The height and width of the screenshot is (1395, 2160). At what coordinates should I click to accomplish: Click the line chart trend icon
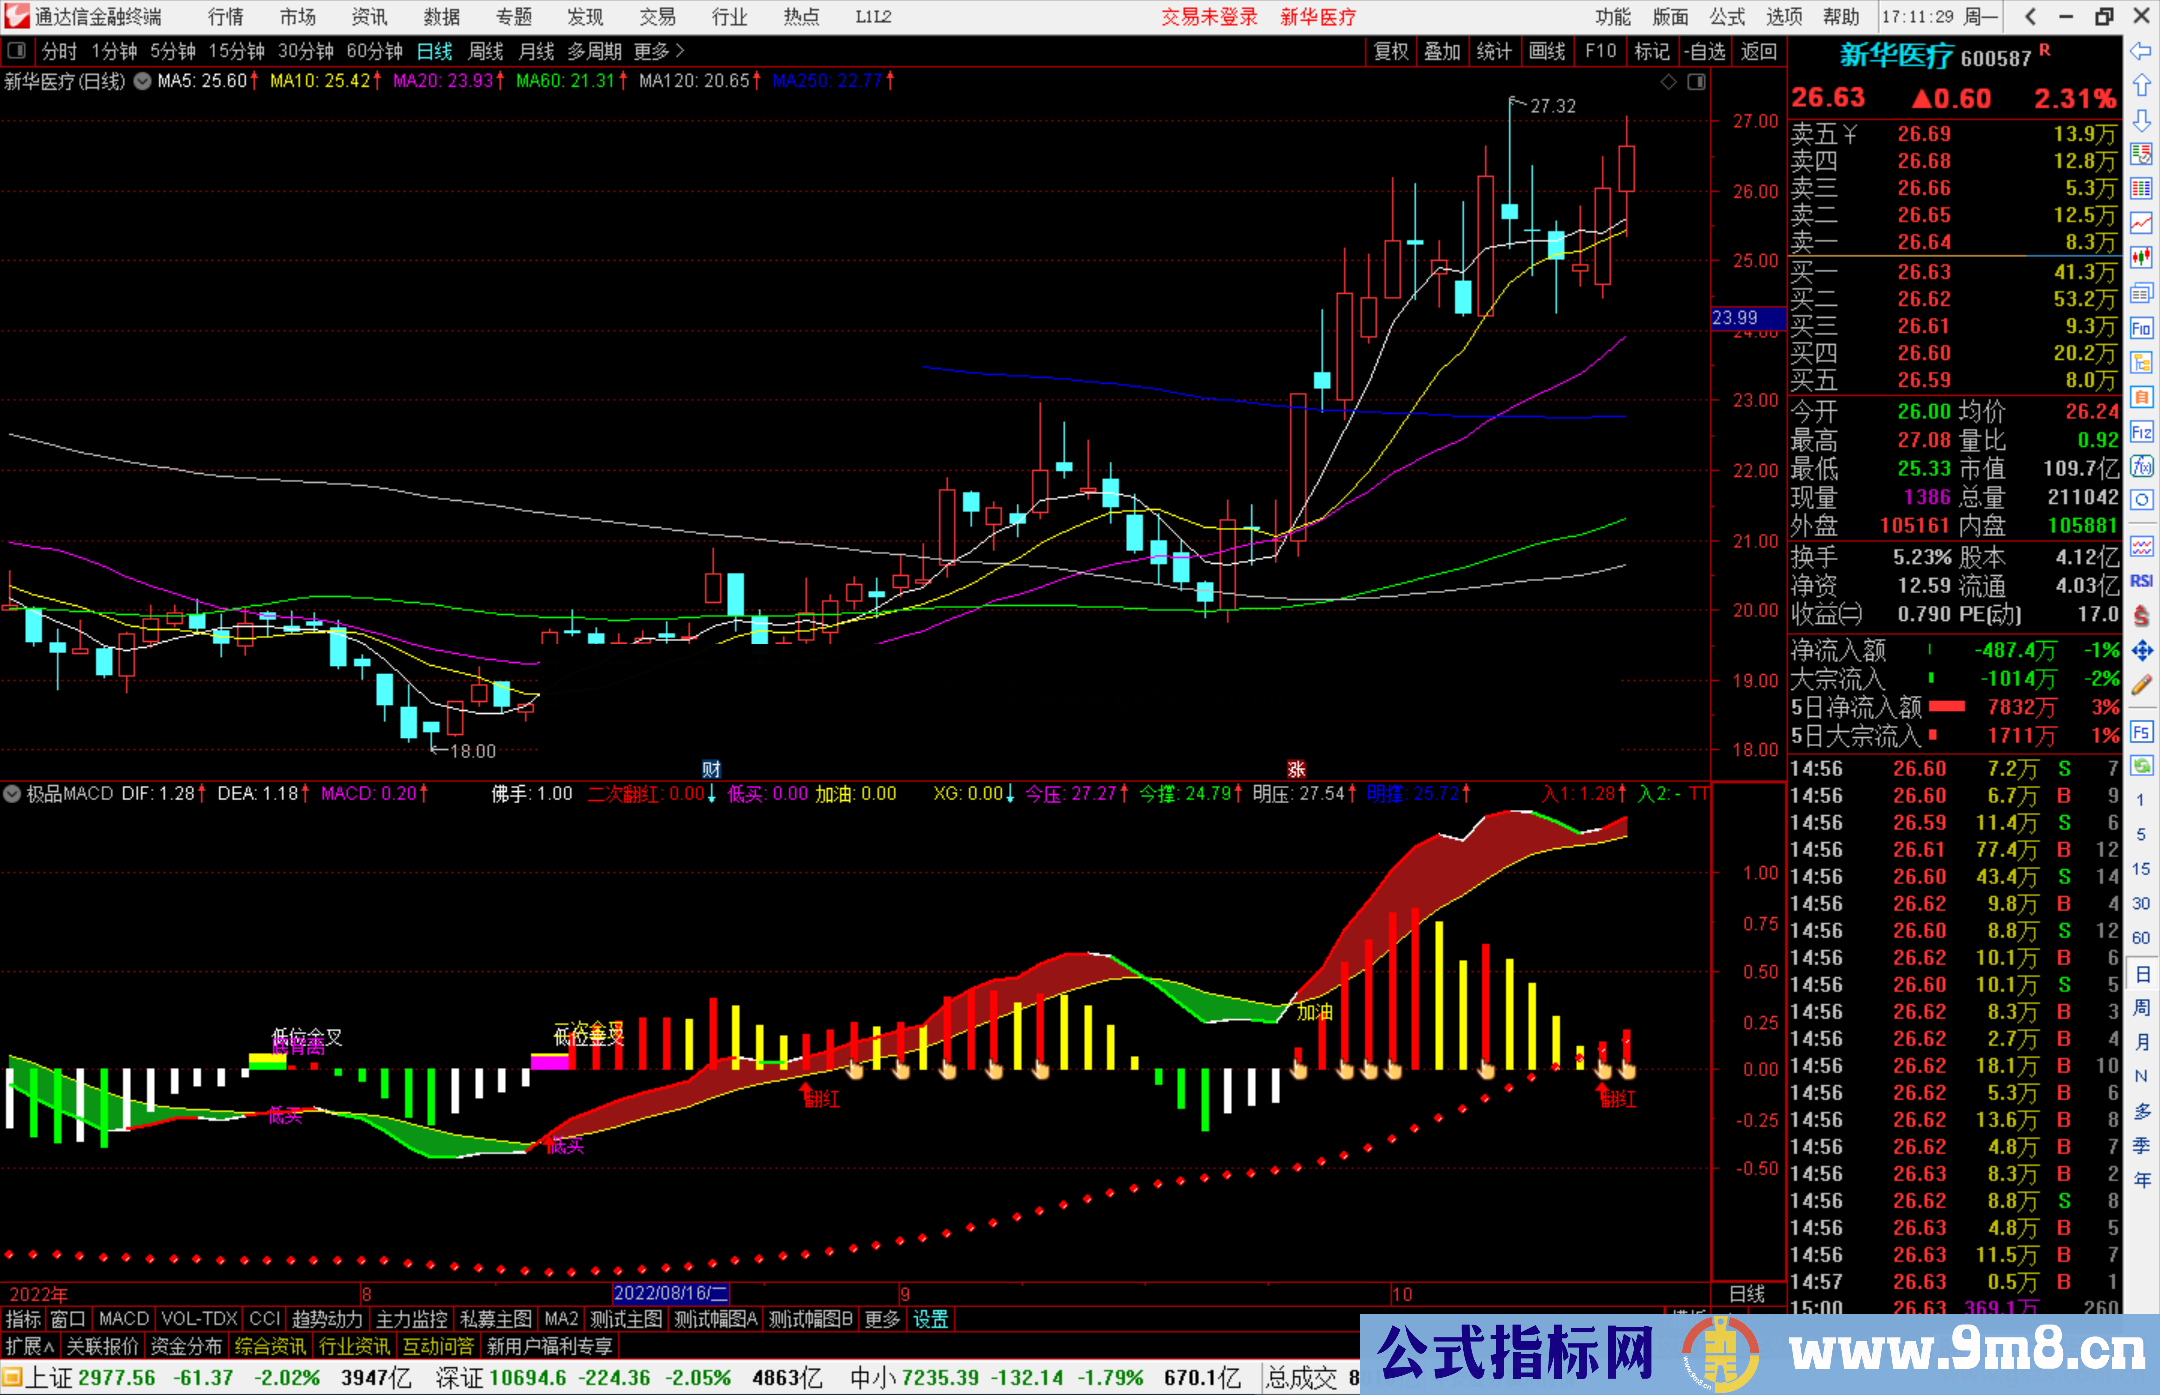click(2141, 223)
